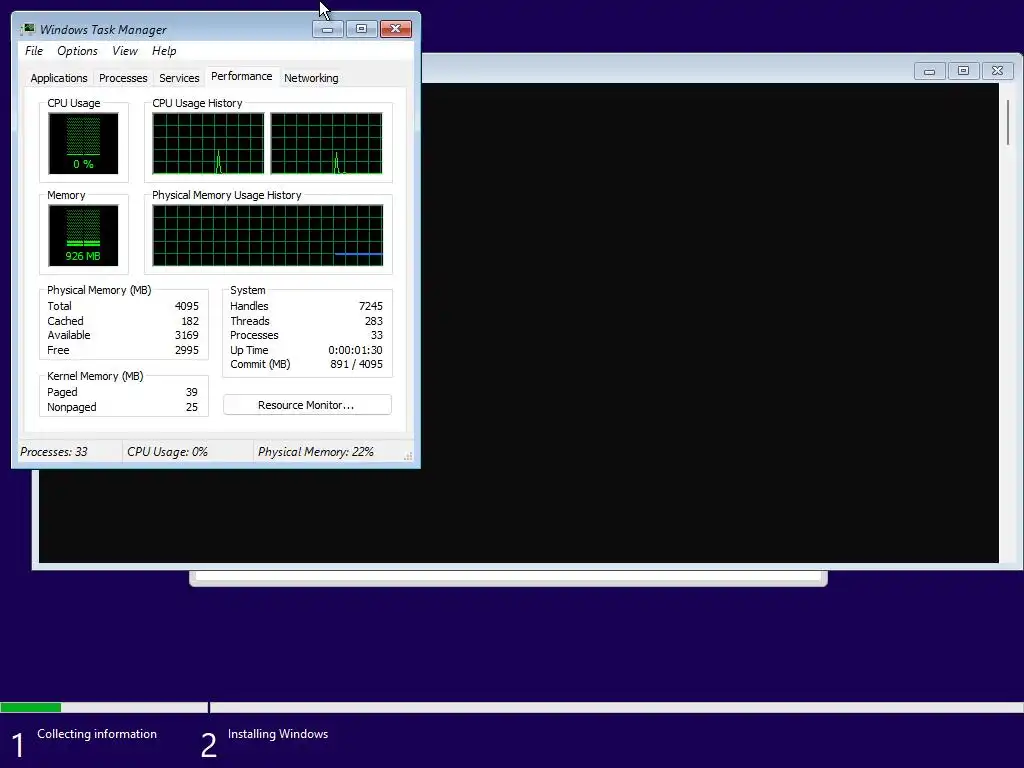This screenshot has height=768, width=1024.
Task: Switch to the Networking tab
Action: point(311,78)
